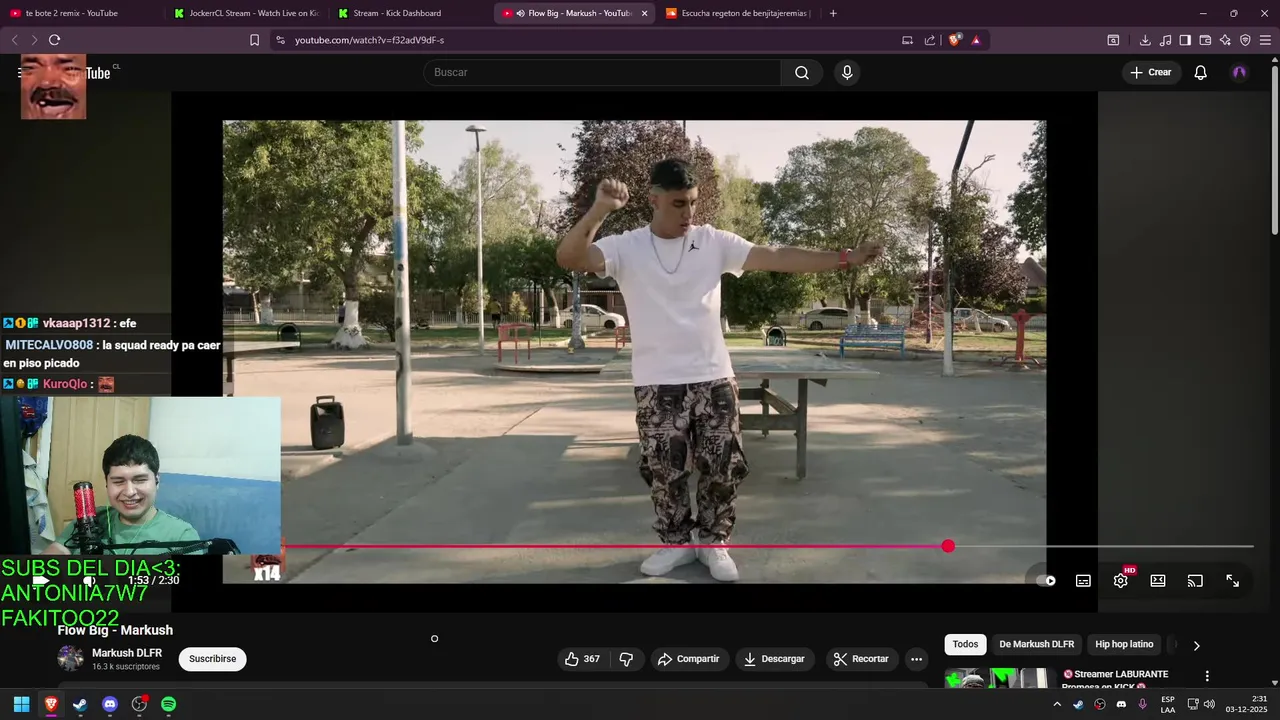
Task: Enter fullscreen on the video player
Action: pos(1233,580)
